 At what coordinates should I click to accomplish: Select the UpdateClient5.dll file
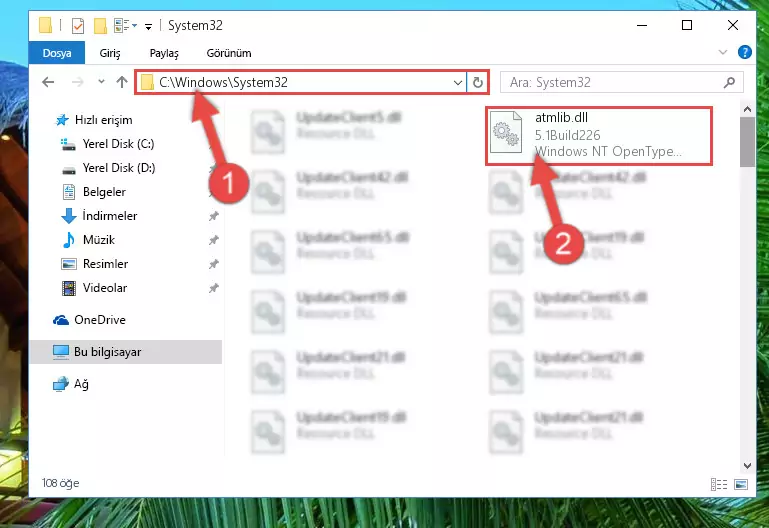(x=326, y=131)
